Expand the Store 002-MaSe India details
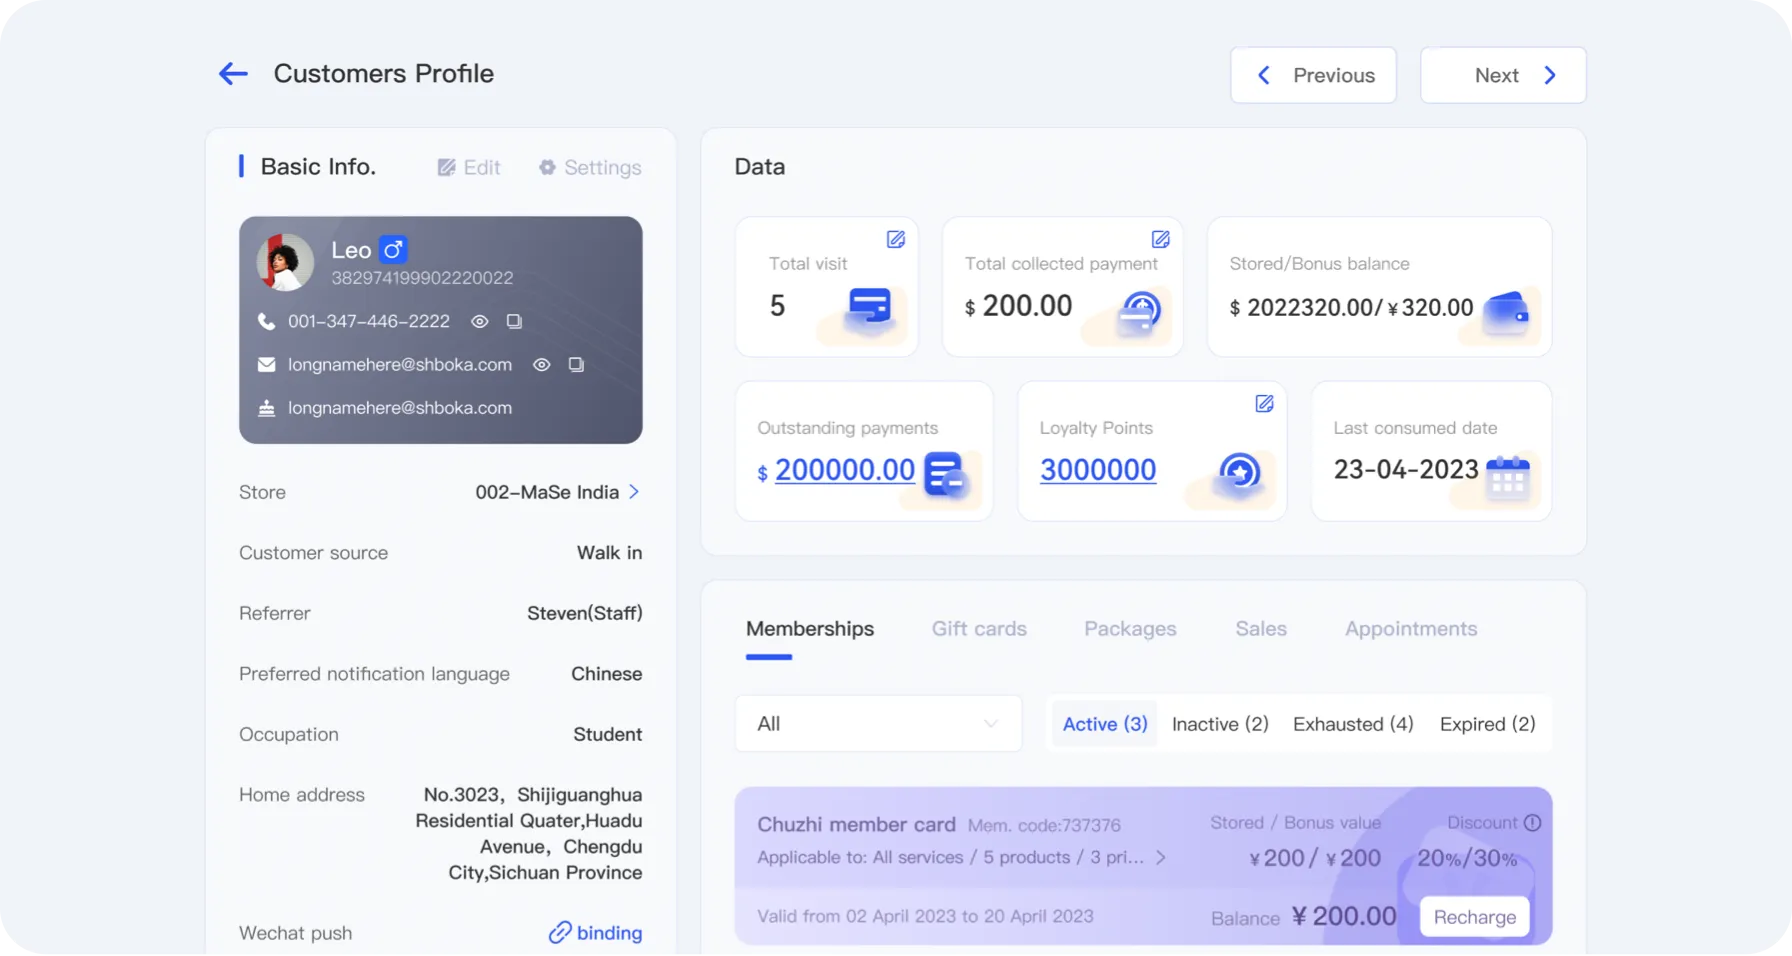Screen dimensions: 1792x956 [x=634, y=492]
